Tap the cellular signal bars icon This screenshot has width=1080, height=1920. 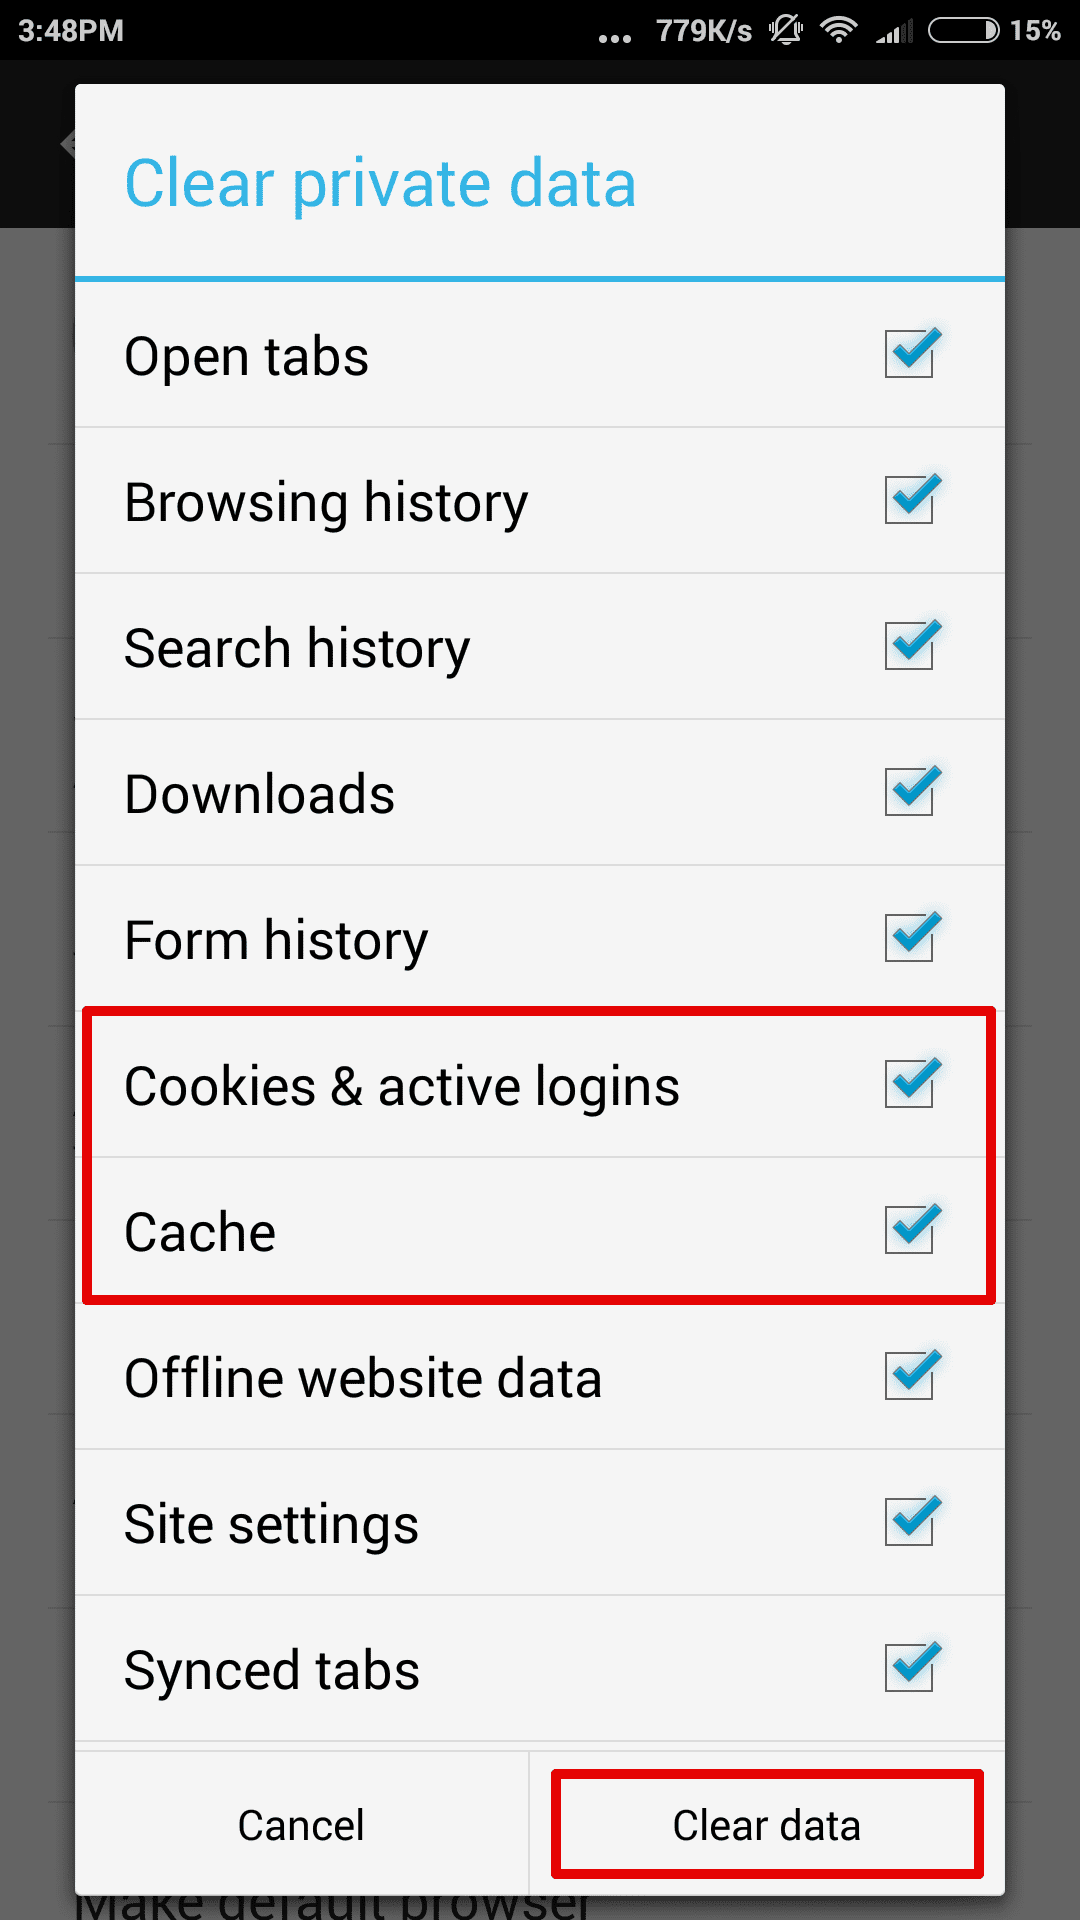pos(893,30)
